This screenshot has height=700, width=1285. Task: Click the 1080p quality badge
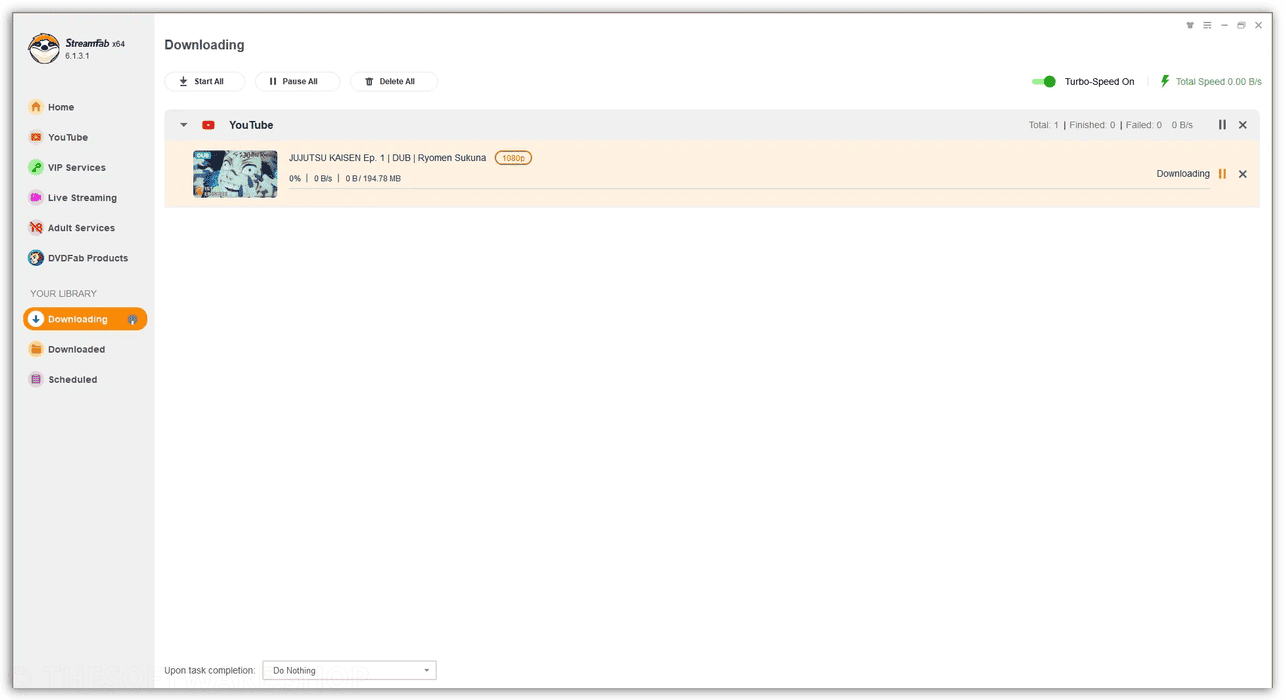(x=513, y=158)
